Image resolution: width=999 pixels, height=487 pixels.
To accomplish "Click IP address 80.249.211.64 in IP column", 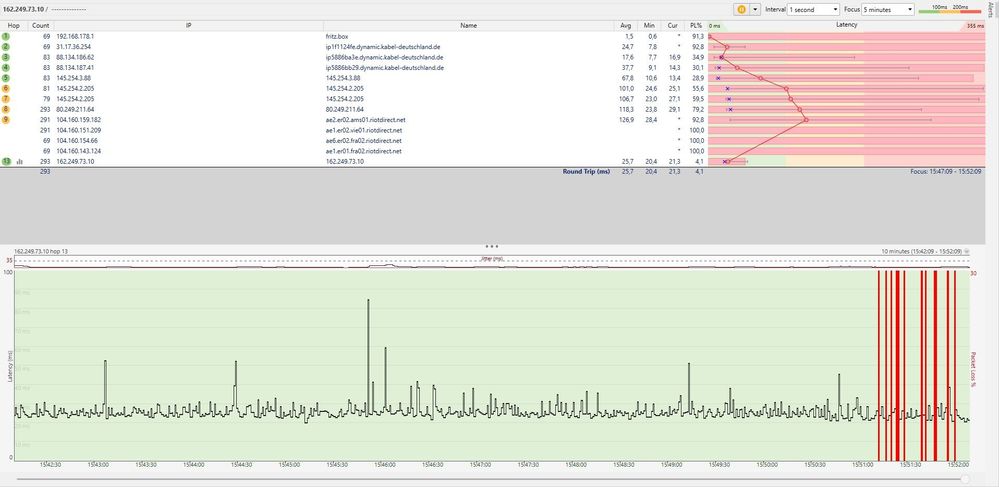I will tap(75, 109).
